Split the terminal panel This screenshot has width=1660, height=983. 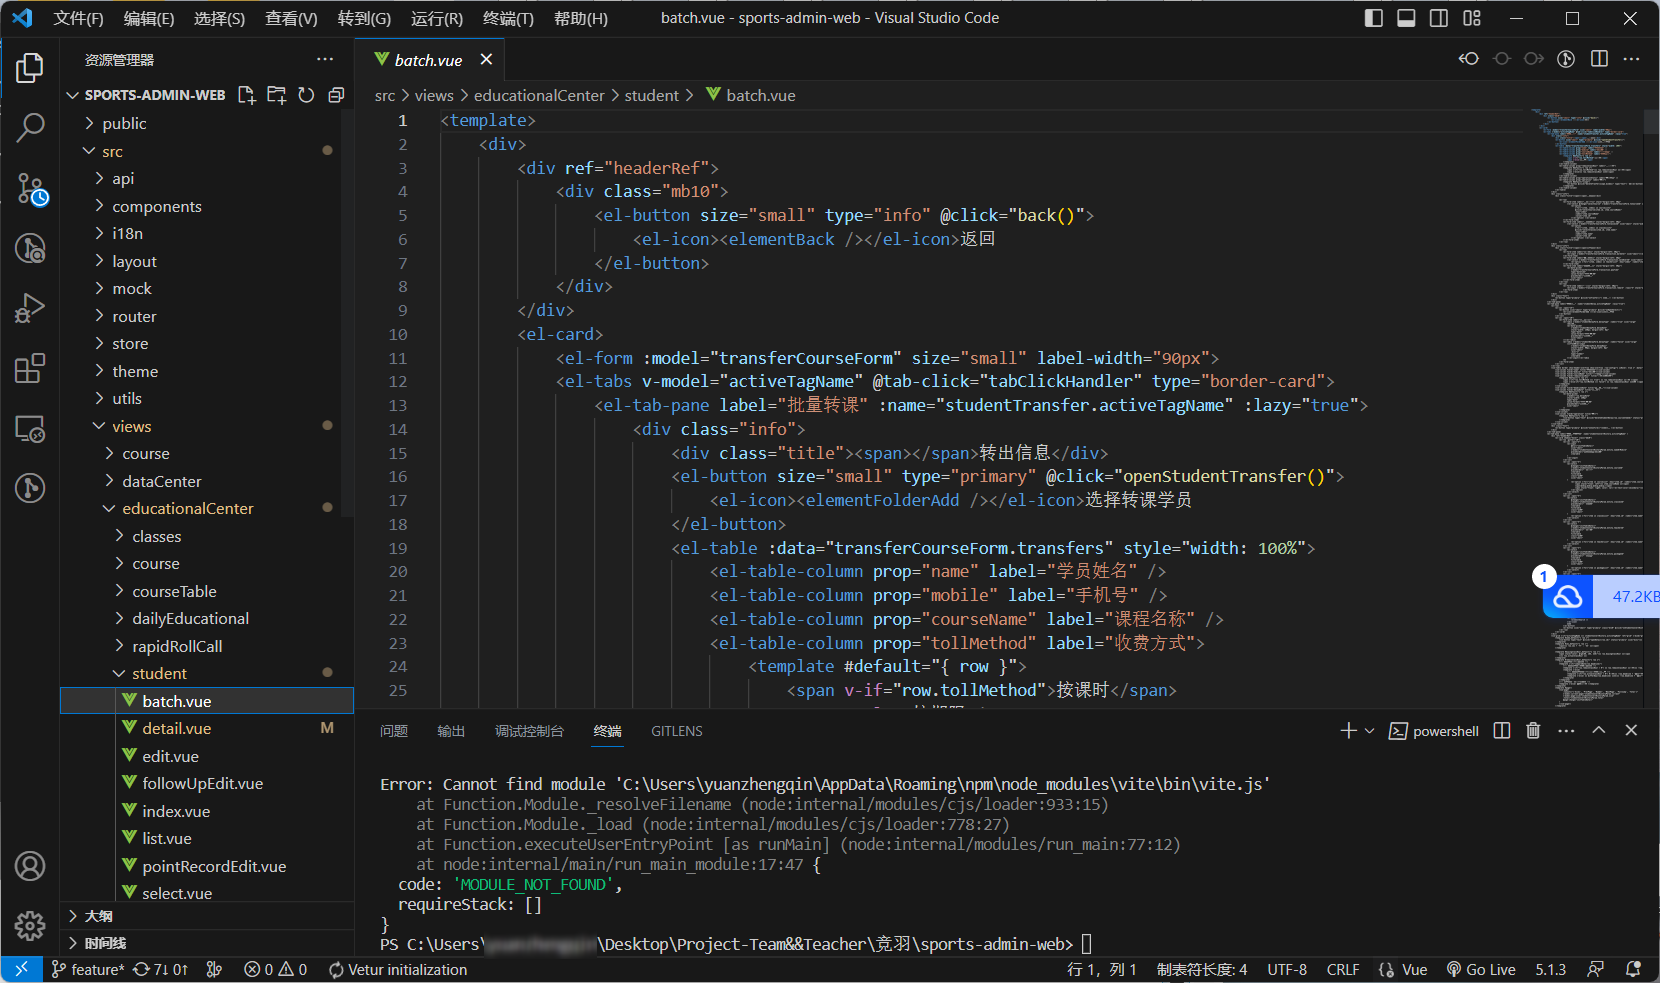pos(1501,731)
